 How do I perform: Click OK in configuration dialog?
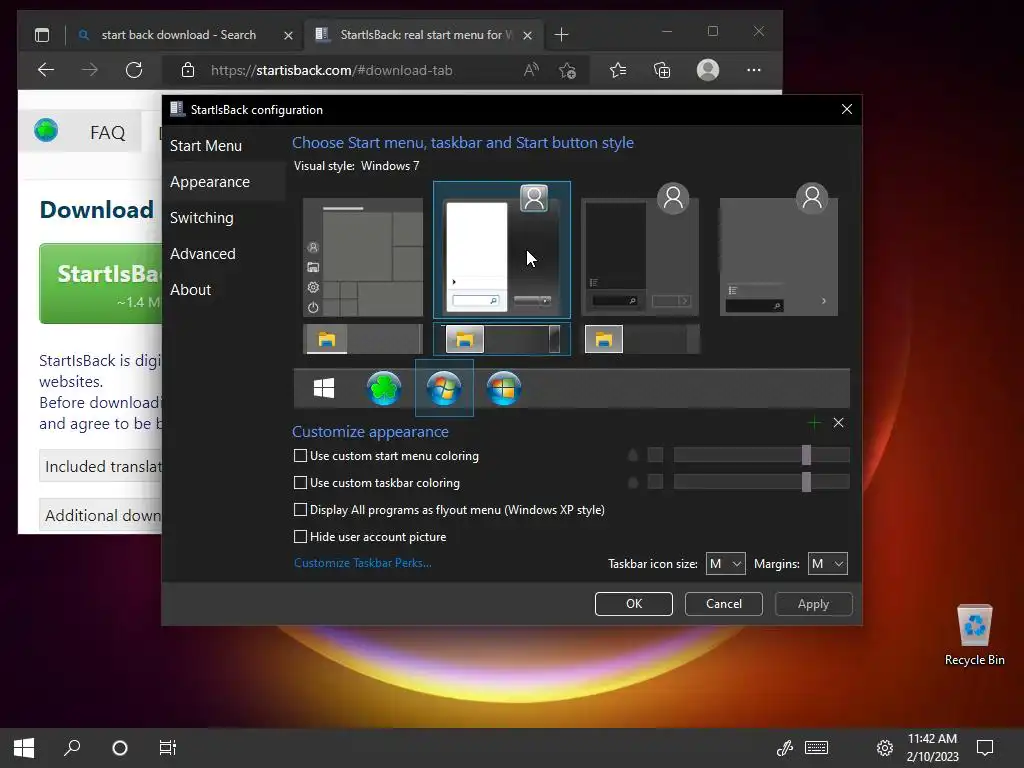click(x=633, y=604)
